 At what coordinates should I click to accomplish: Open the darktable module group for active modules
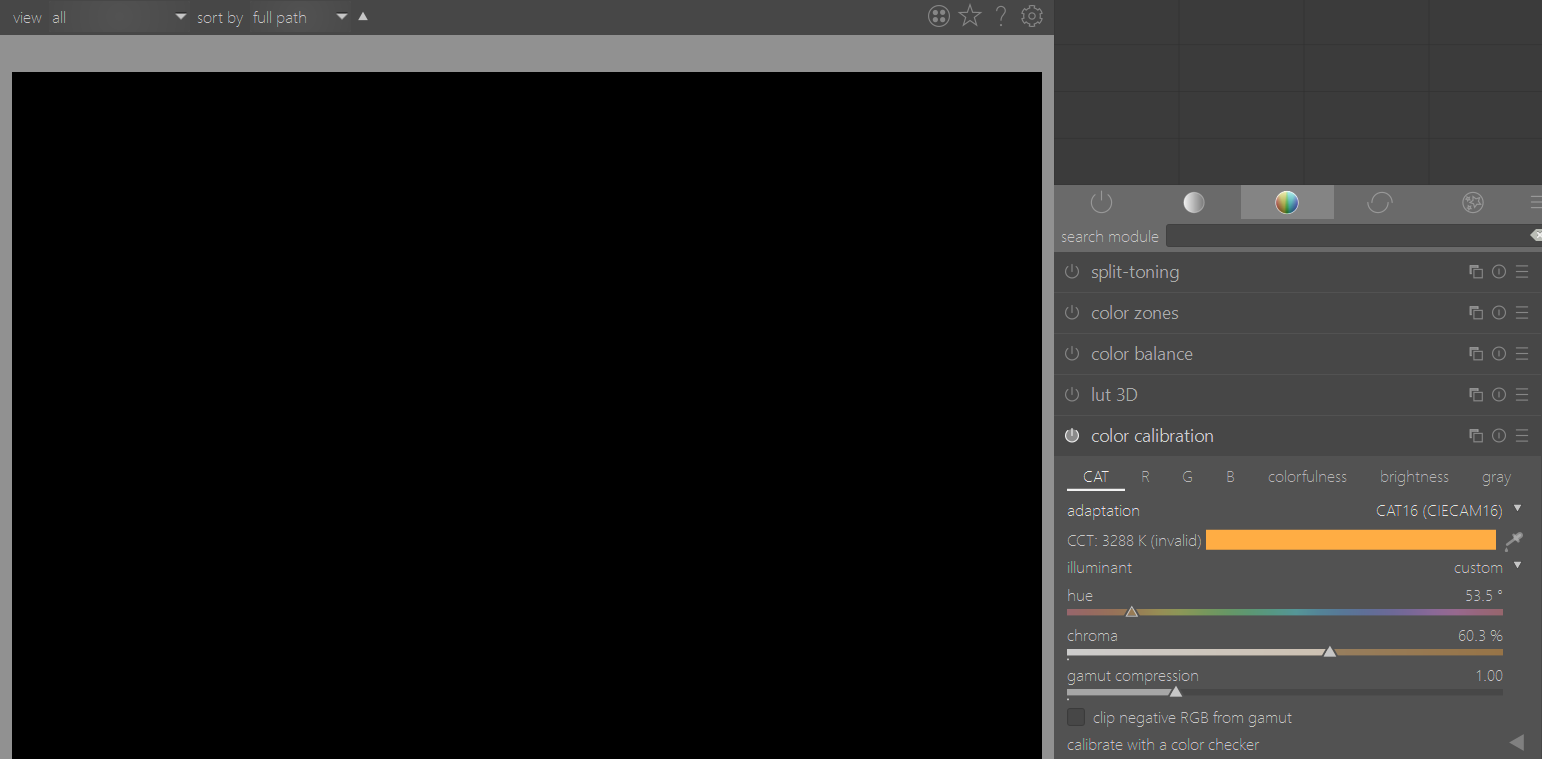click(x=1101, y=201)
